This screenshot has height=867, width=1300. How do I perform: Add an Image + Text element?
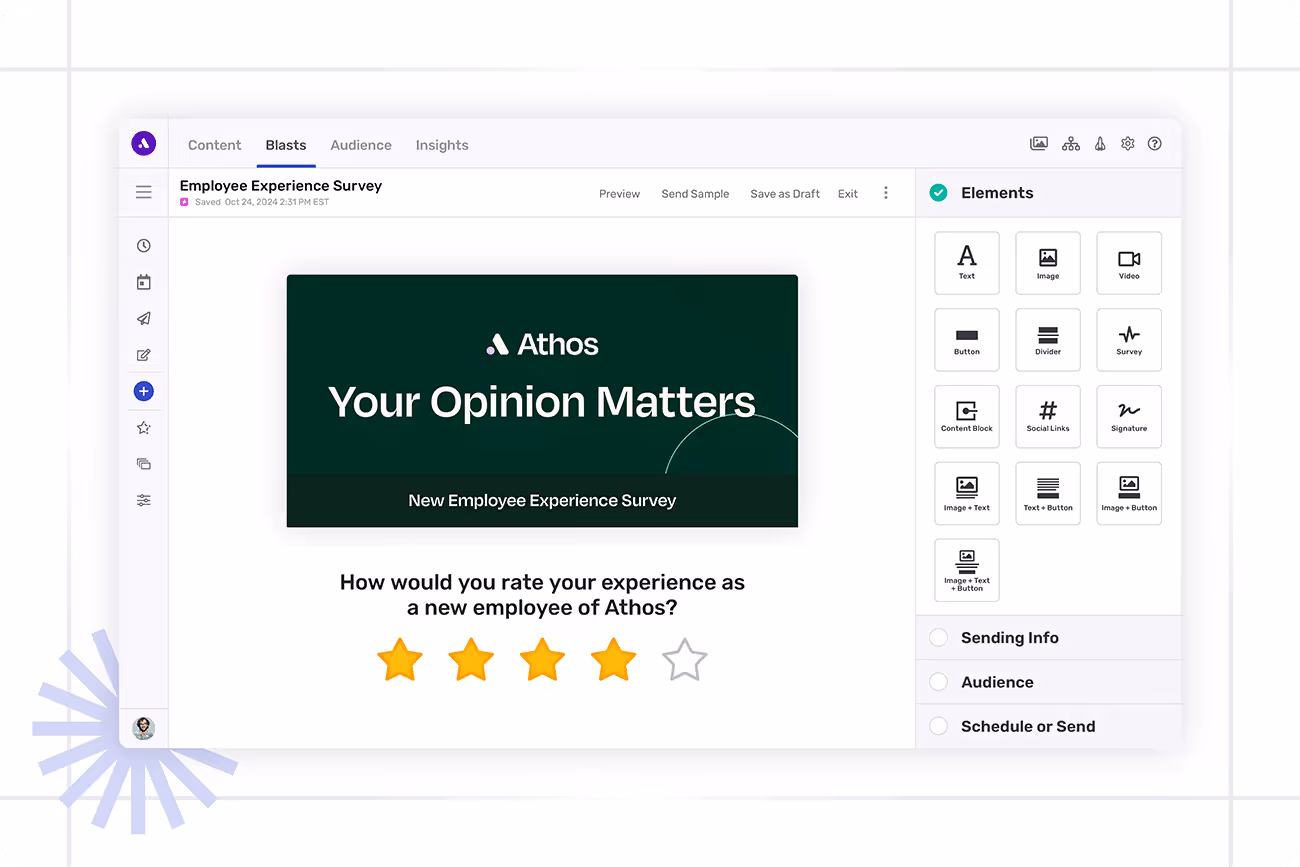coord(967,494)
